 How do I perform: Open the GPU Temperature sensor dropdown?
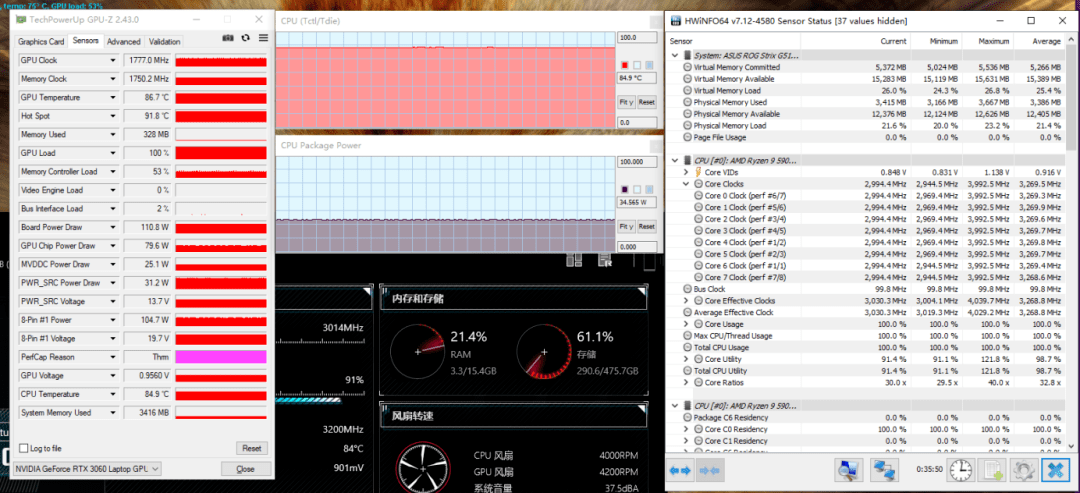click(113, 98)
